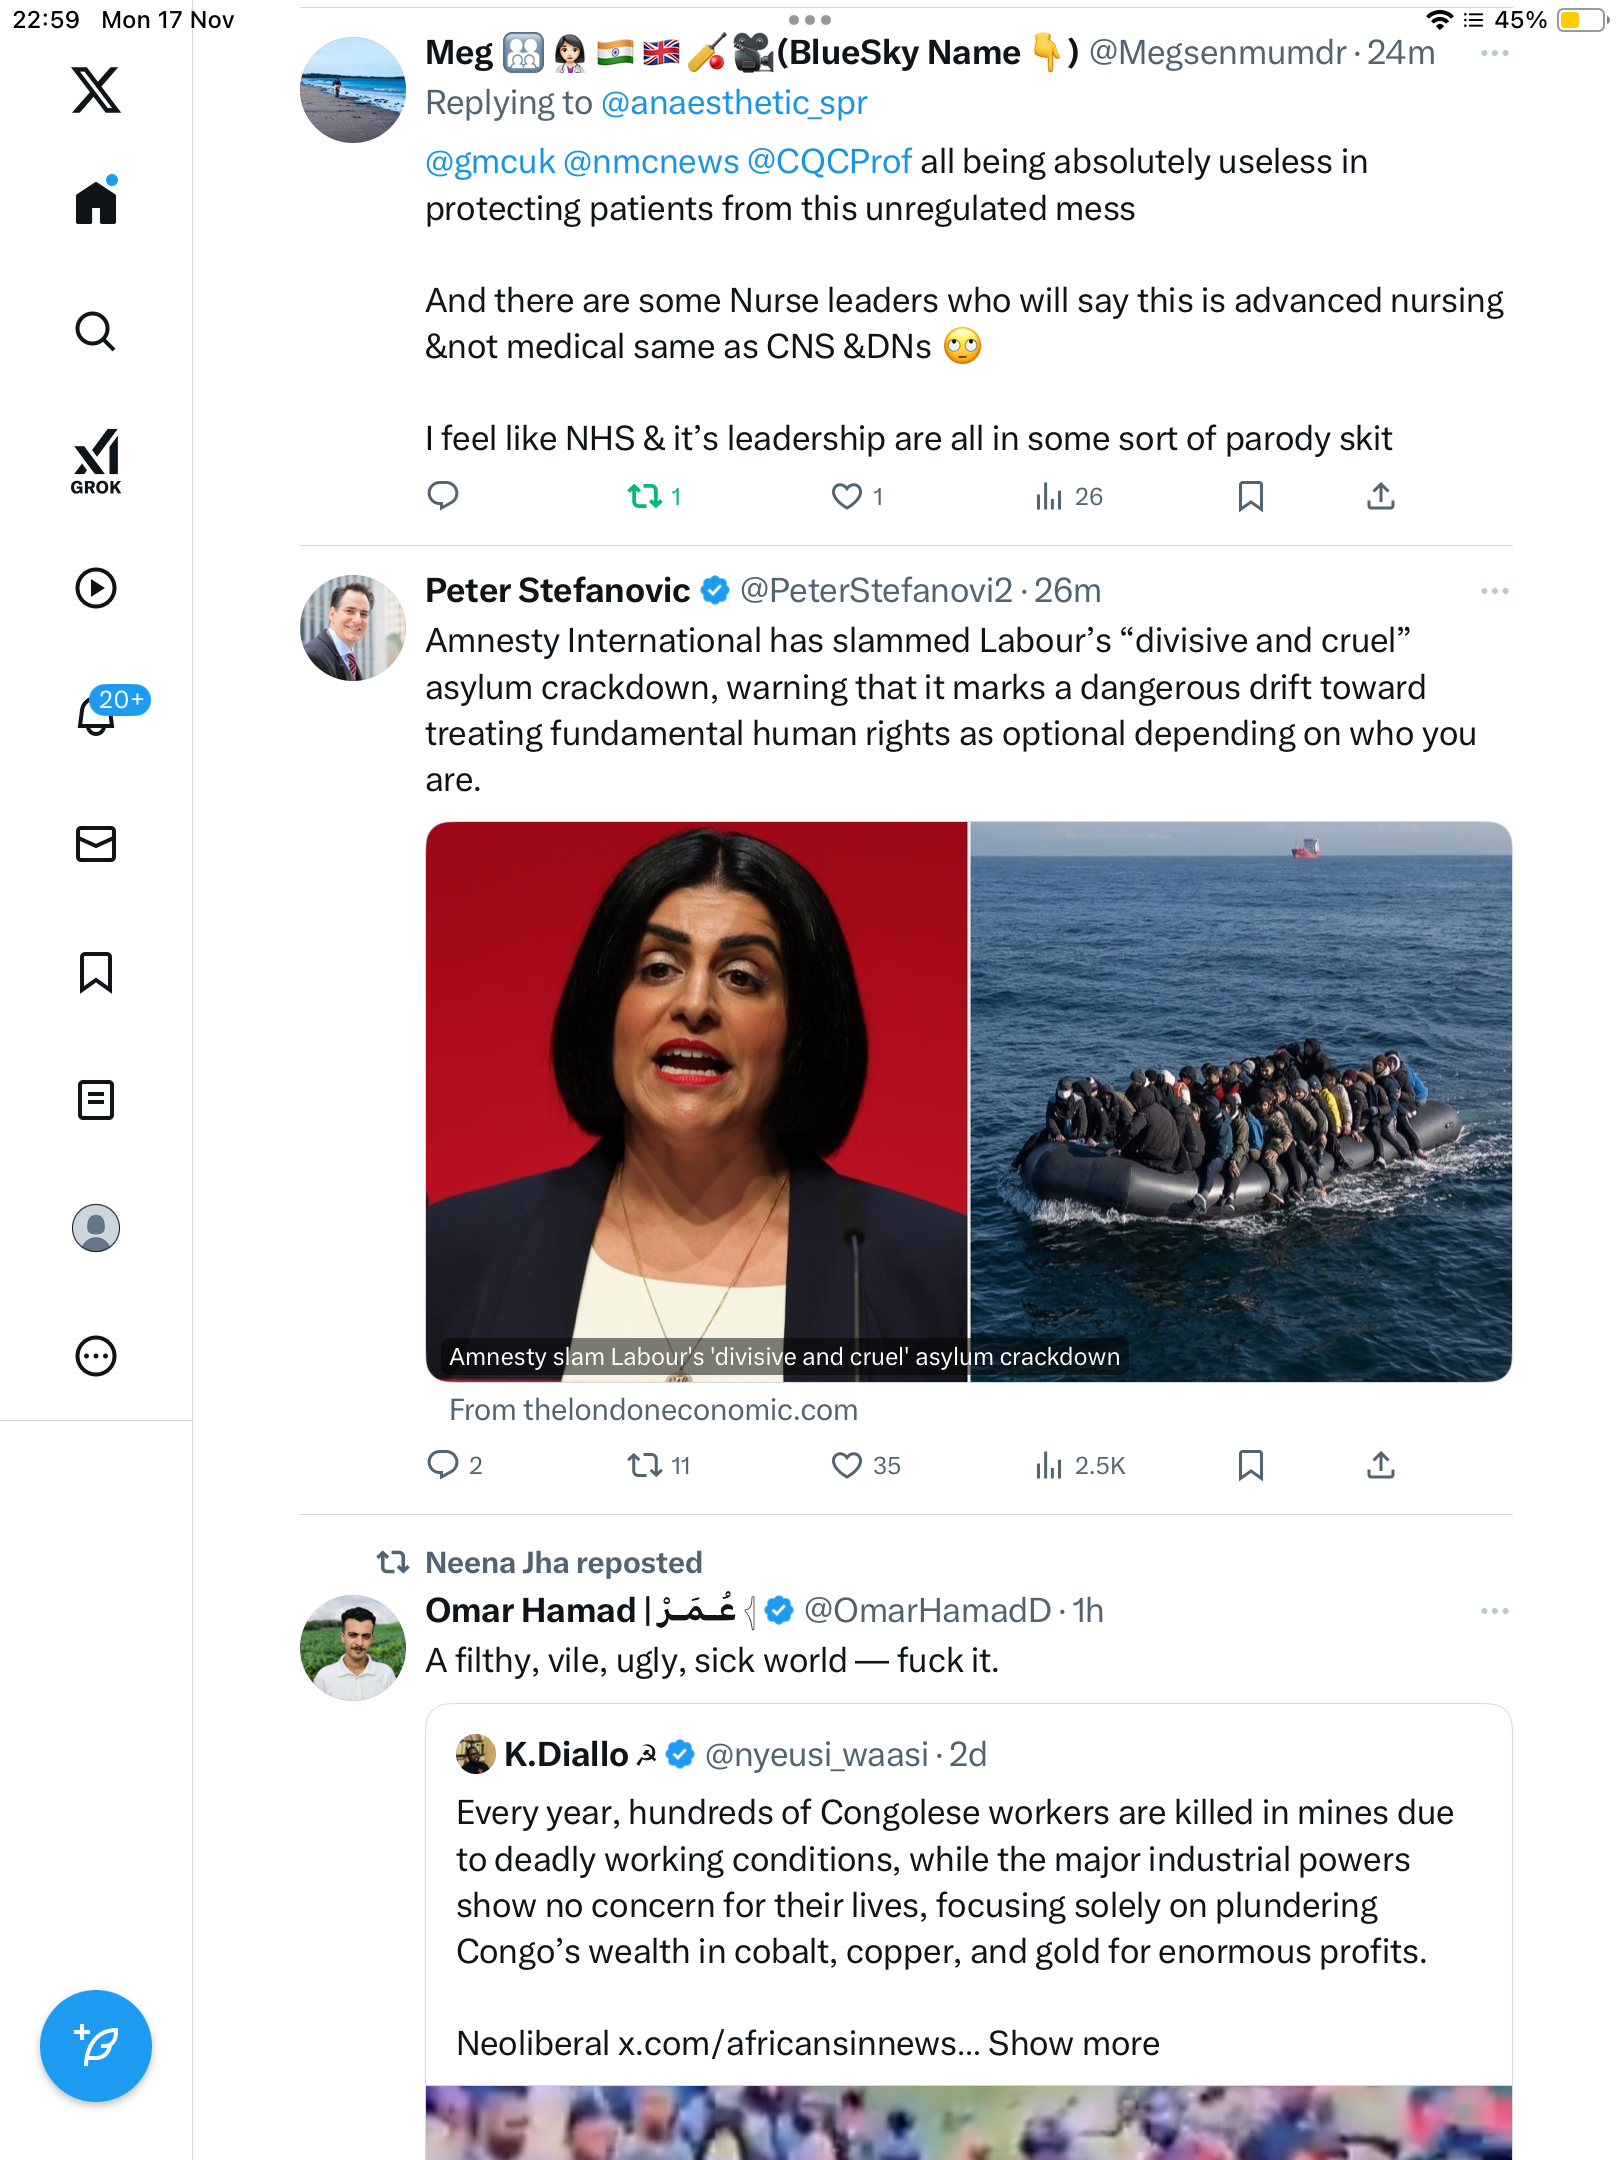Expand K.Diallo quote with Show more
The image size is (1620, 2160).
(1073, 2043)
